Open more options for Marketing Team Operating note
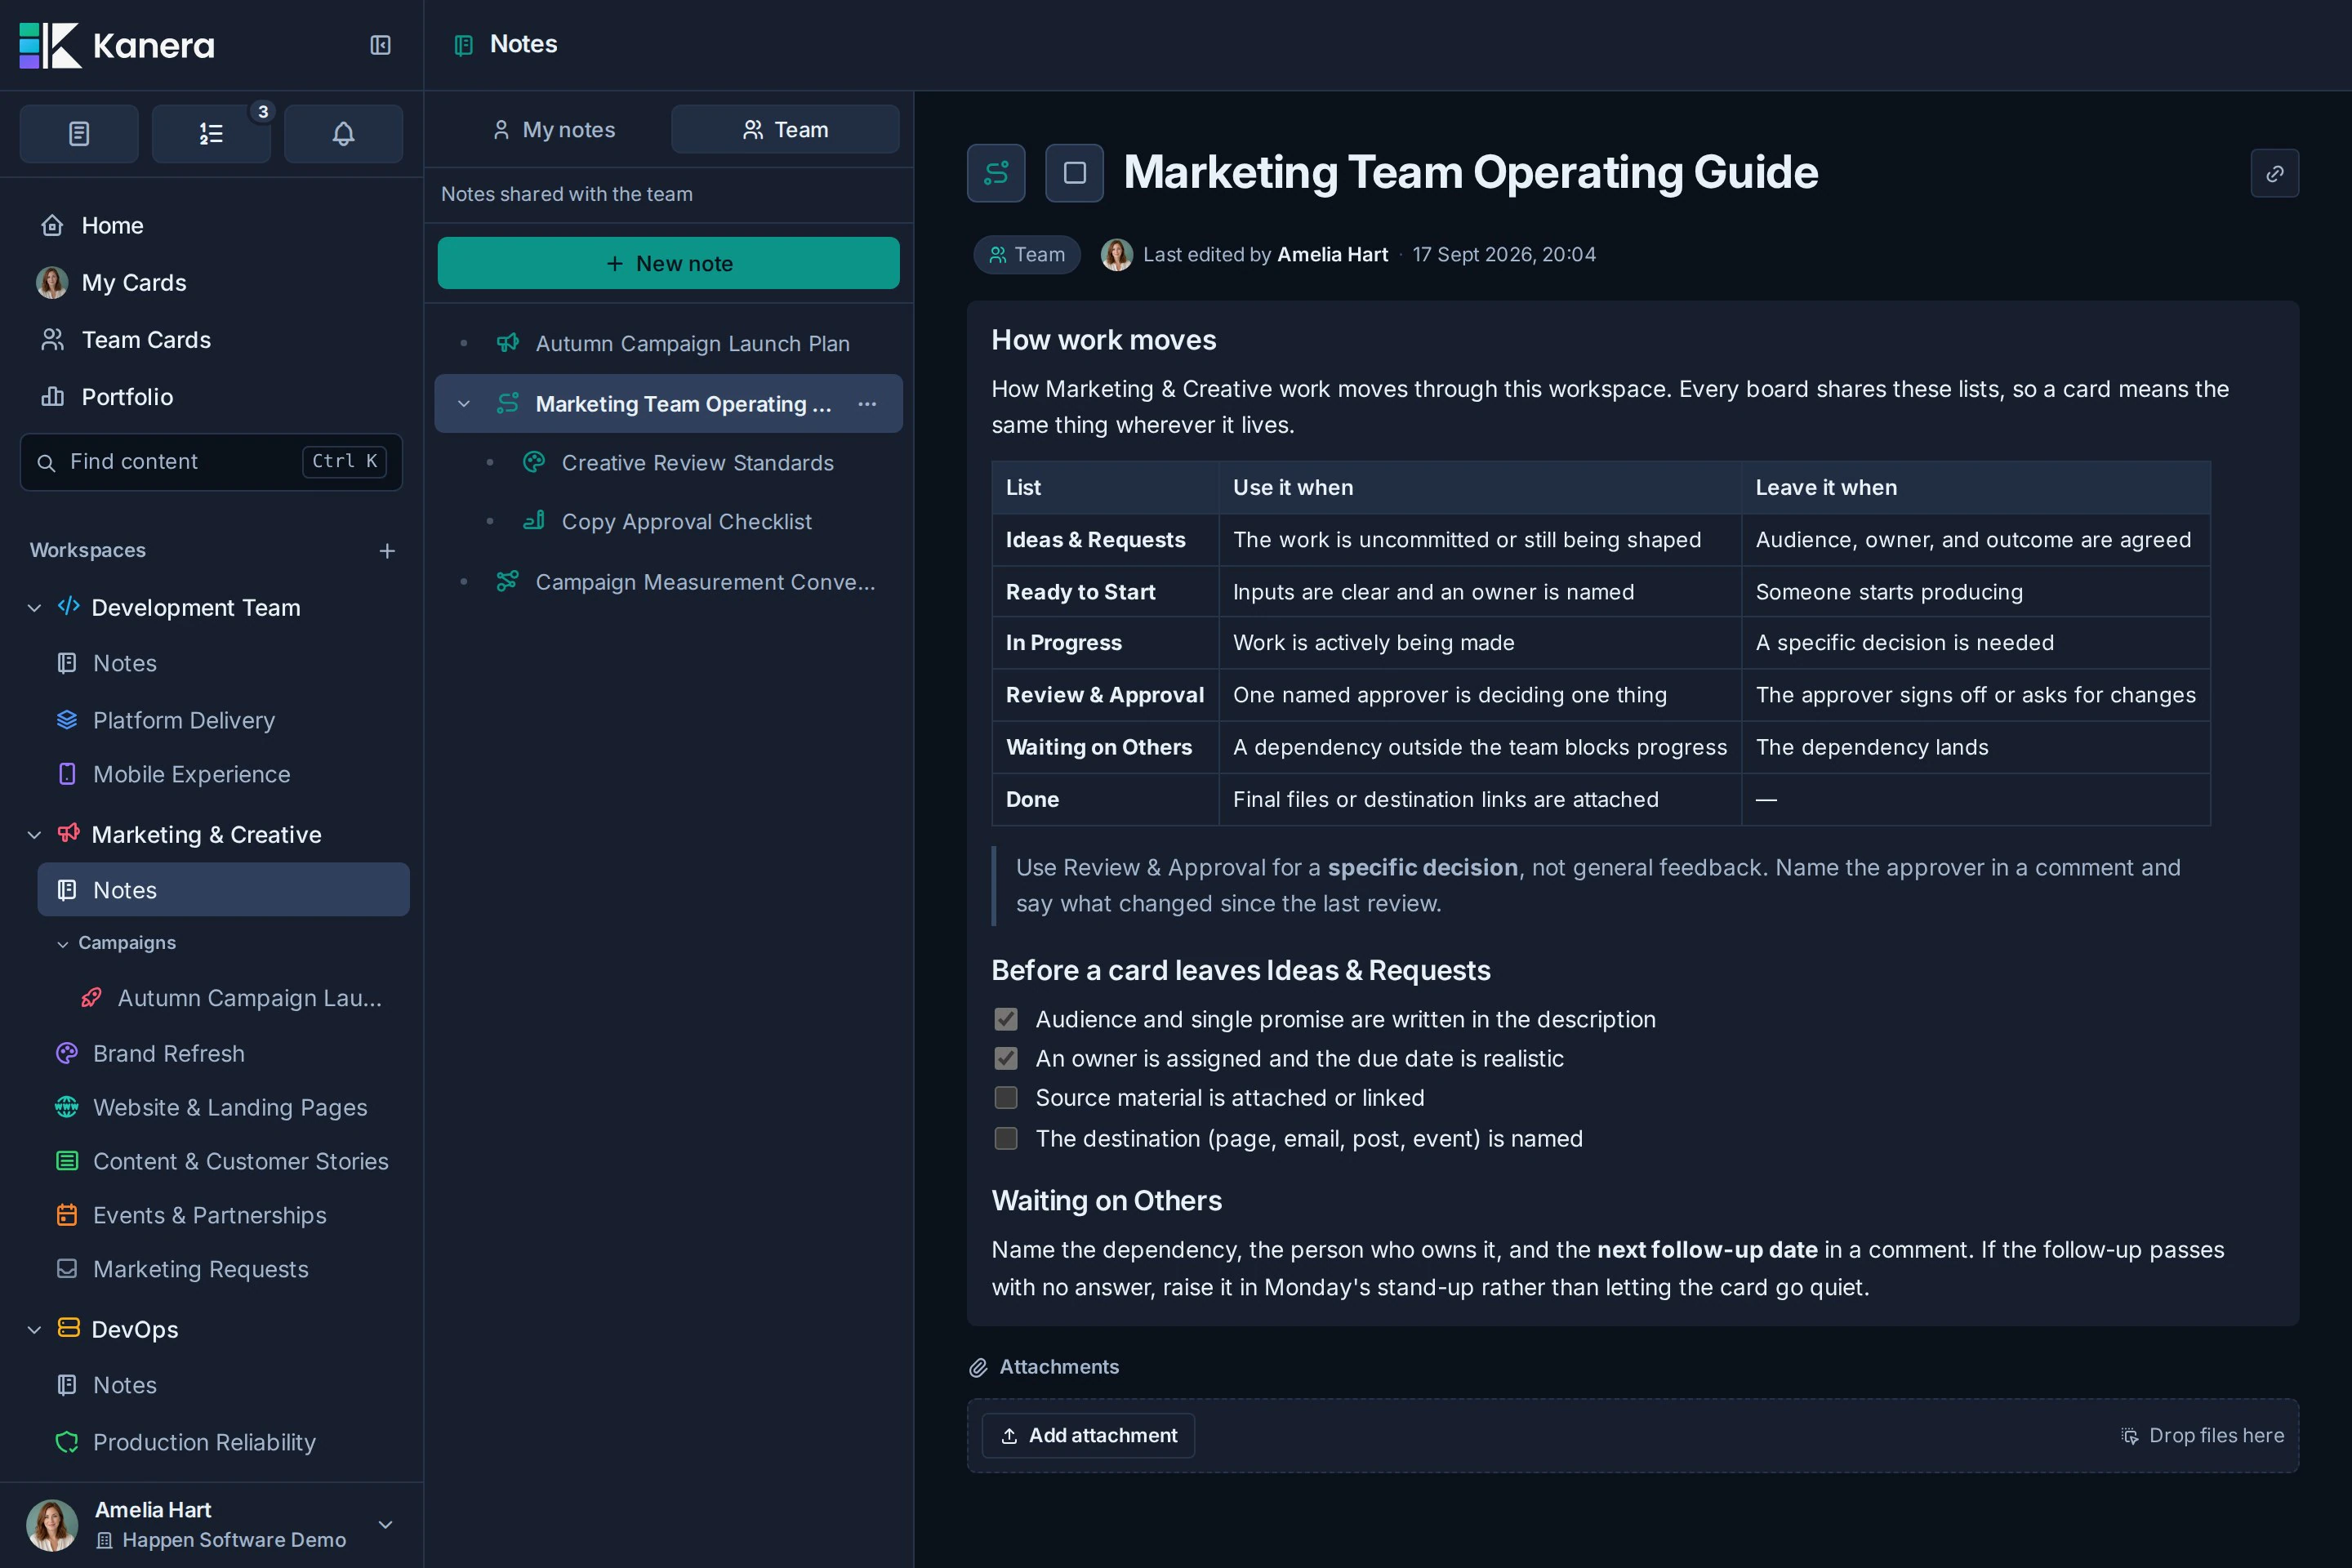Screen dimensions: 2352x1568 click(x=867, y=404)
